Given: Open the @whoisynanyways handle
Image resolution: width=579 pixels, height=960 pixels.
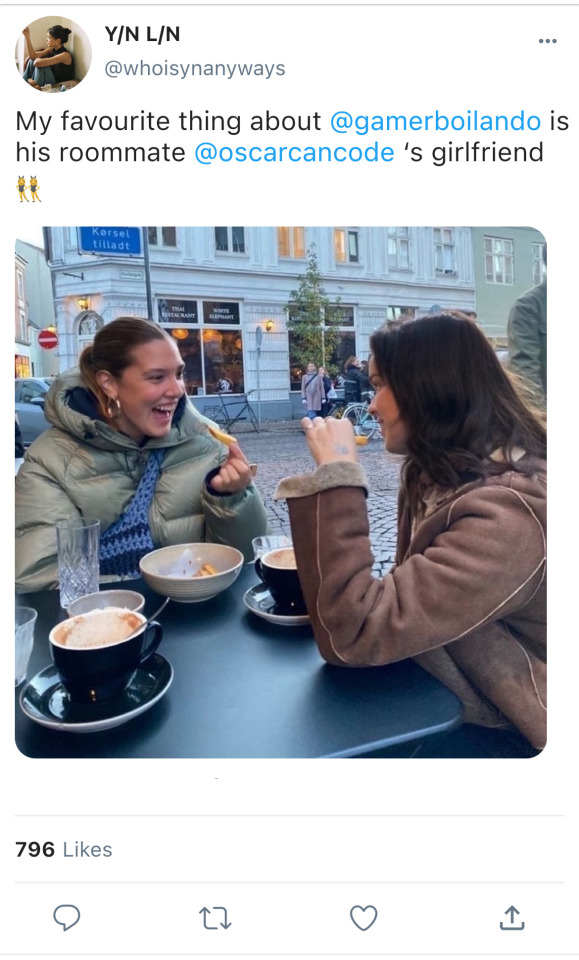Looking at the screenshot, I should click(x=195, y=68).
